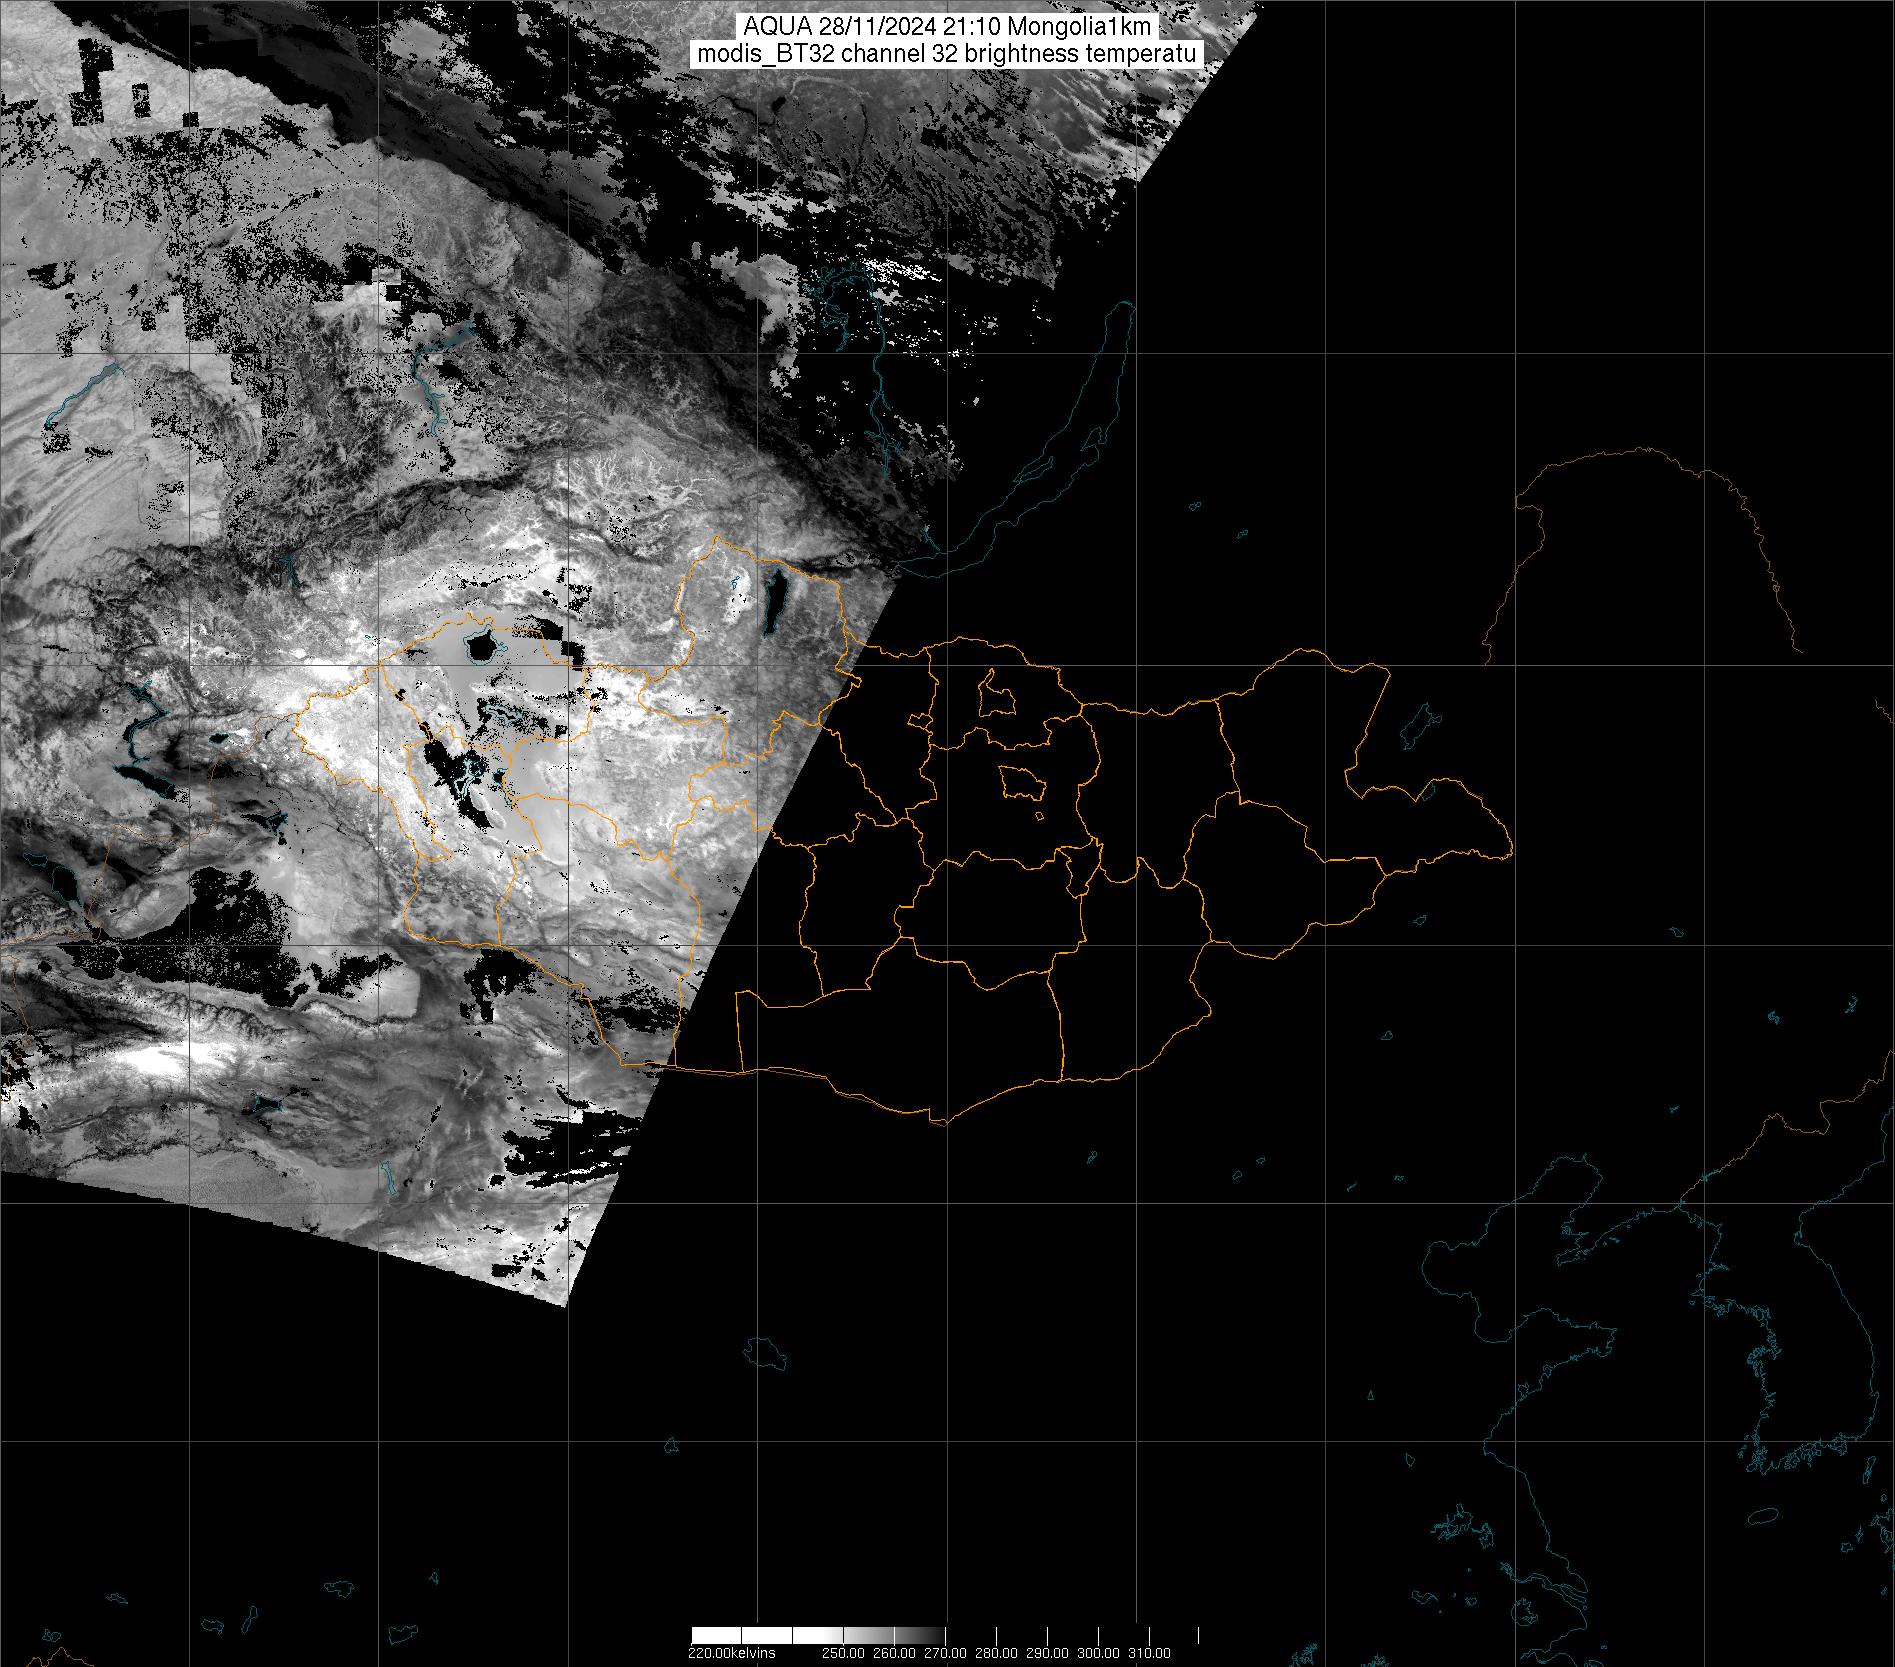Click the "250.00" scale label
Viewport: 1895px width, 1667px height.
pyautogui.click(x=842, y=1653)
